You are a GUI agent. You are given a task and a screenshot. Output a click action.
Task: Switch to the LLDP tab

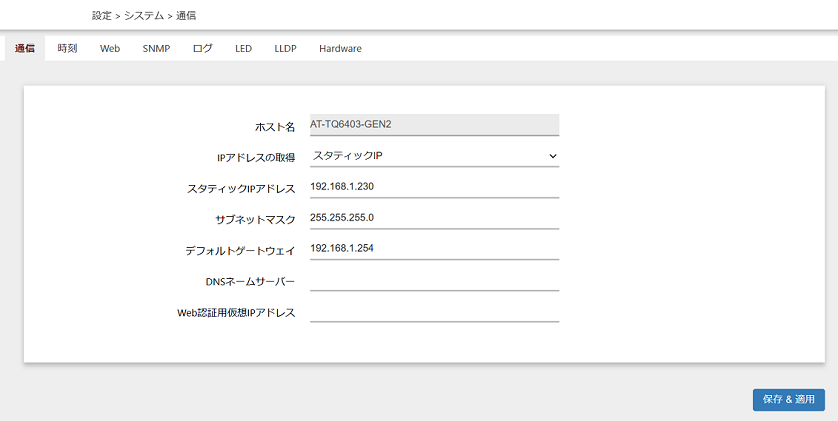point(285,48)
